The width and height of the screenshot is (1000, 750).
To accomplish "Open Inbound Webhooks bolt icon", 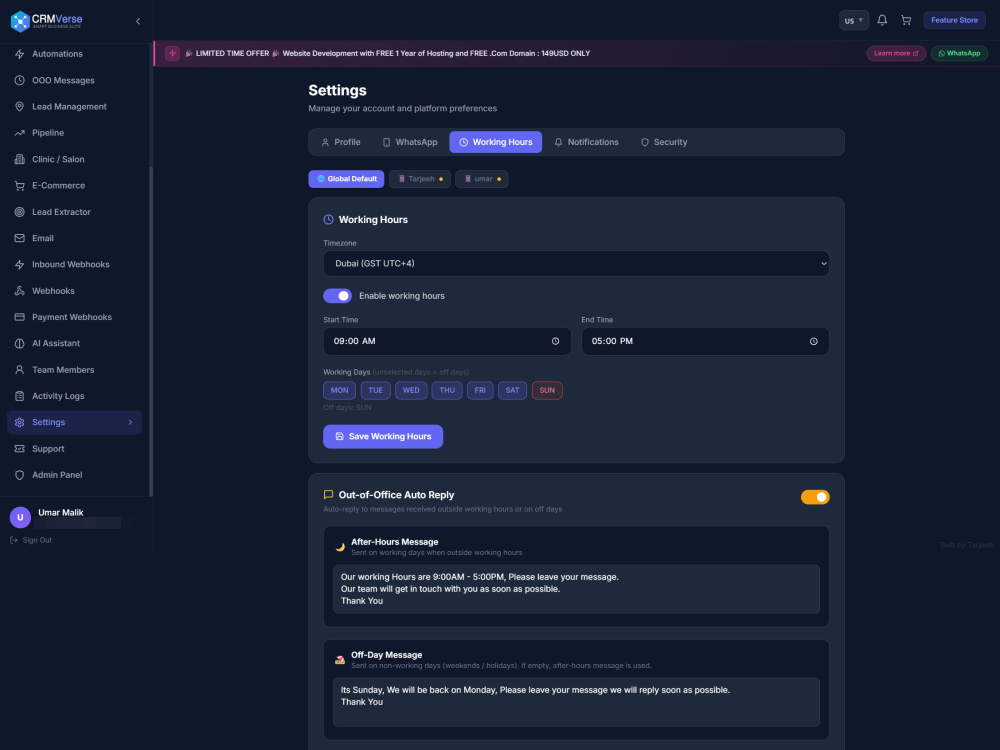I will 20,265.
